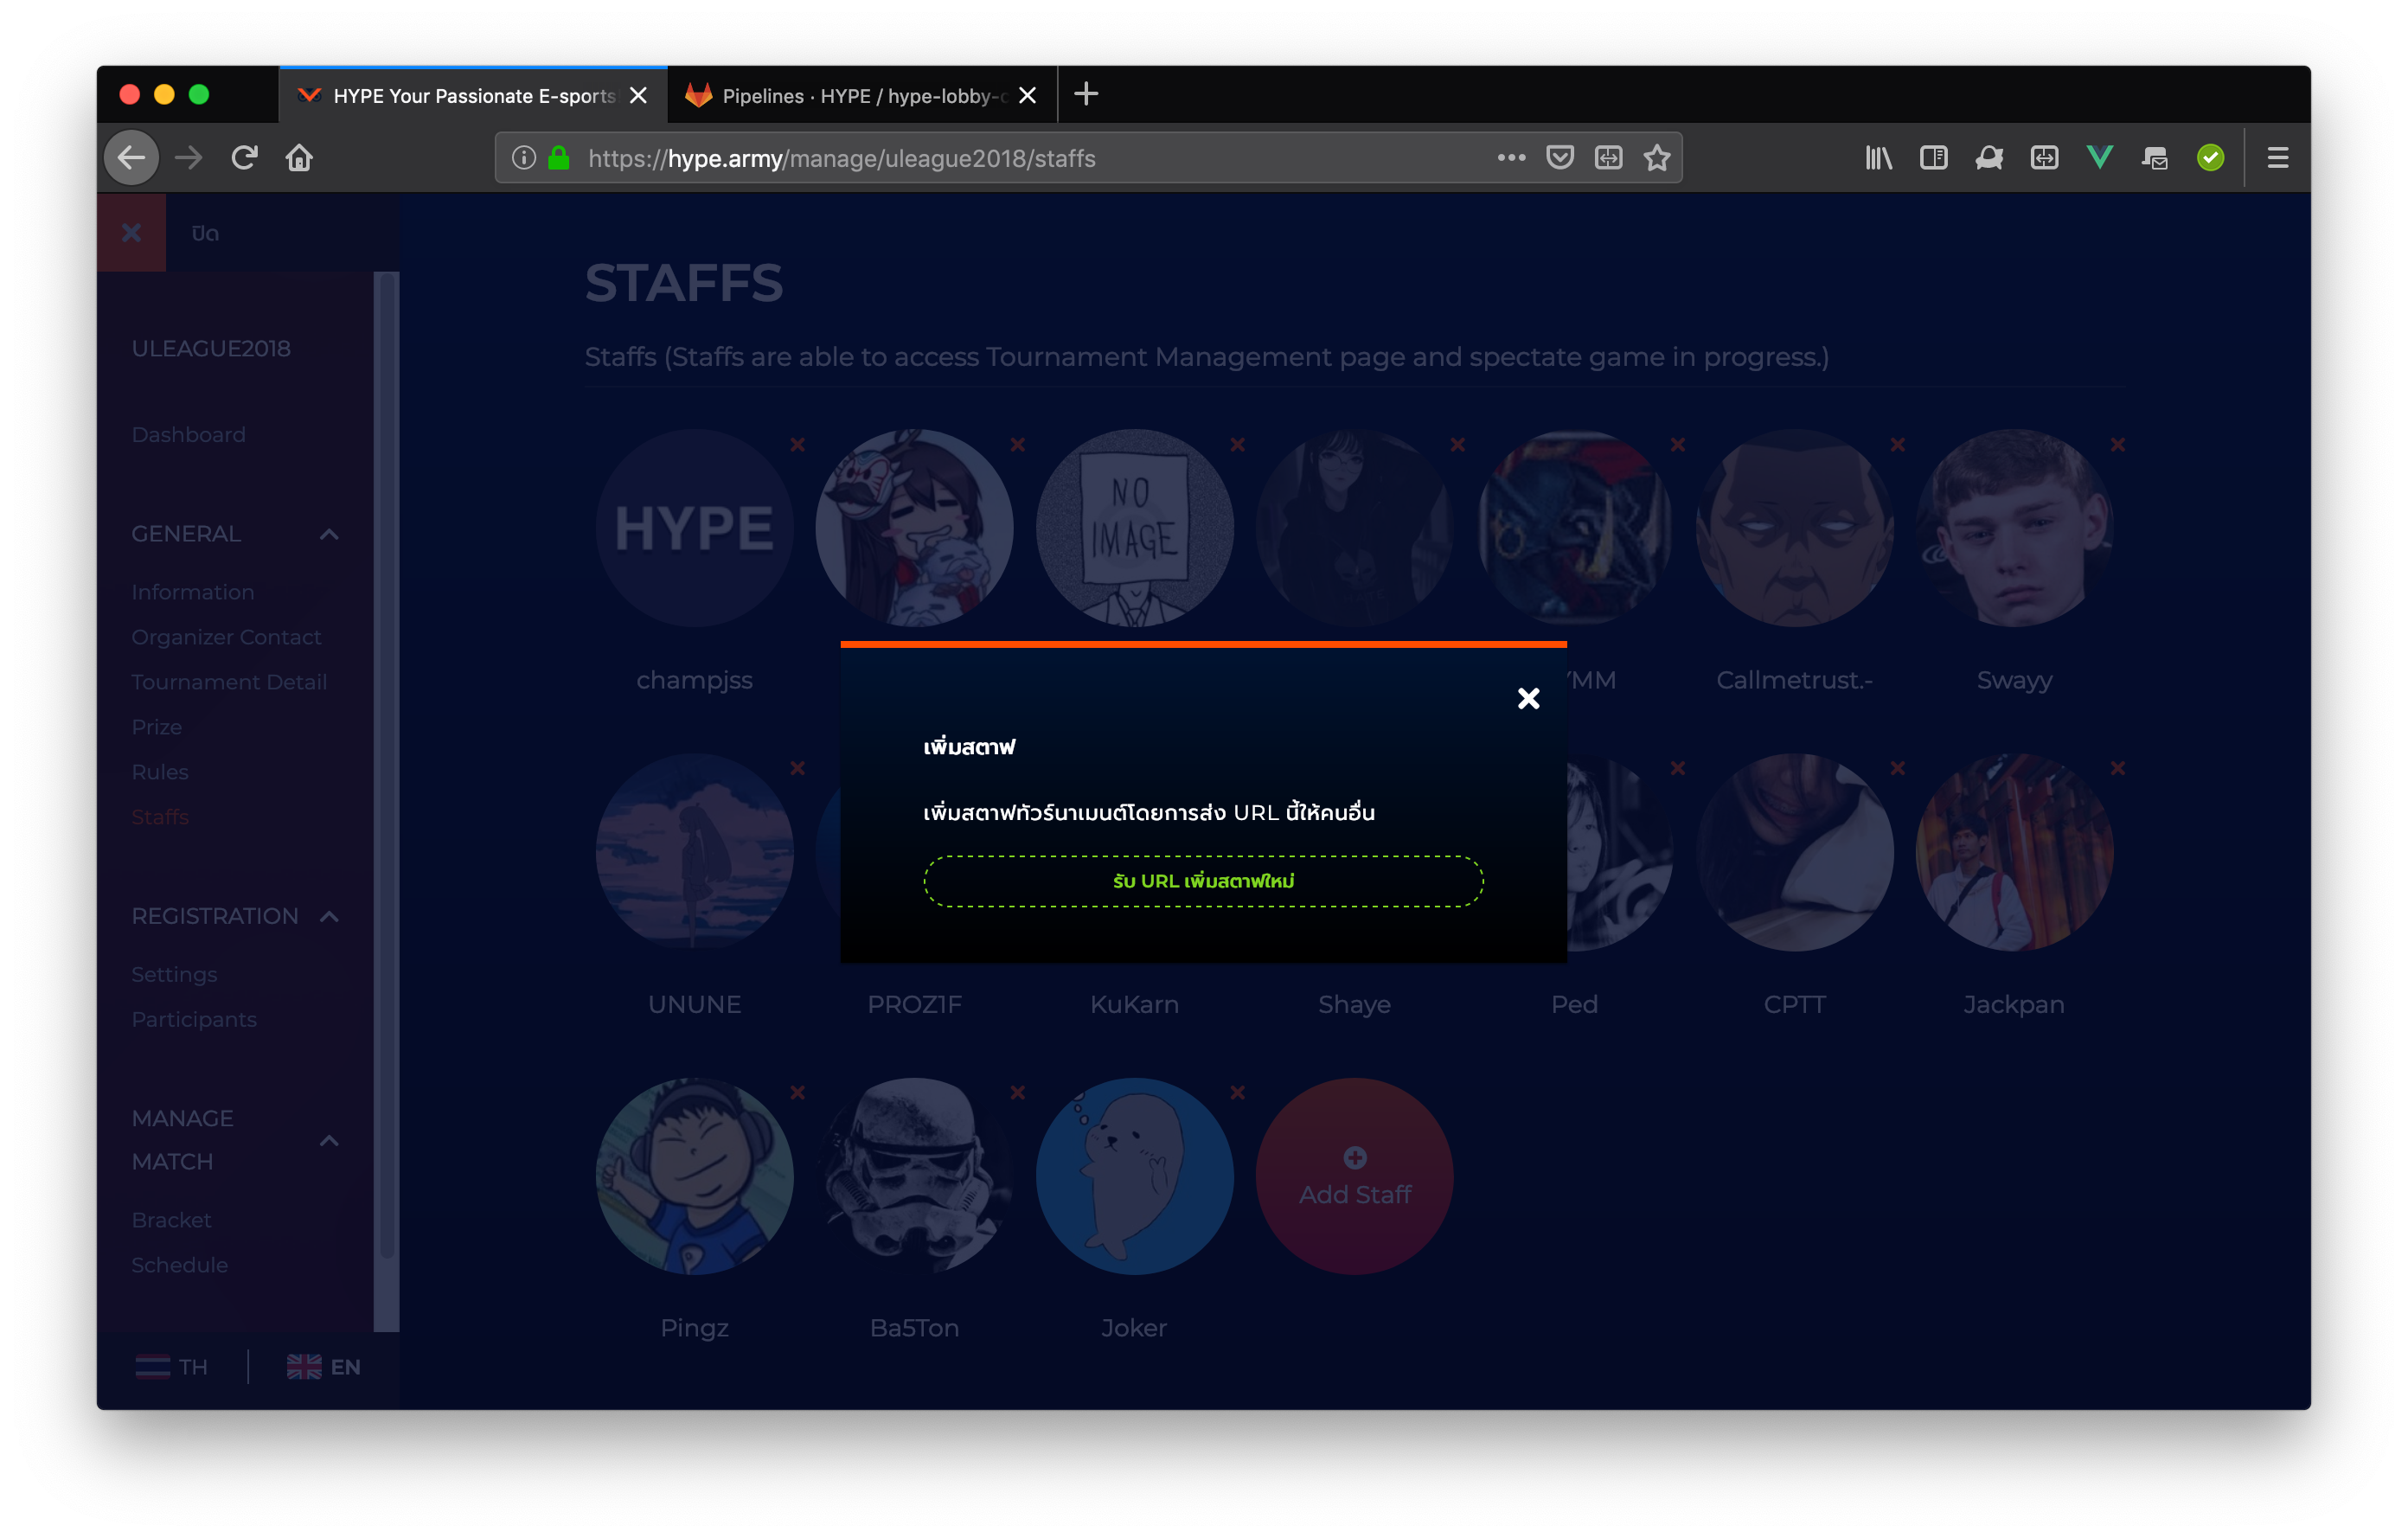
Task: Toggle the Firefox sidebar view icon
Action: tap(1933, 158)
